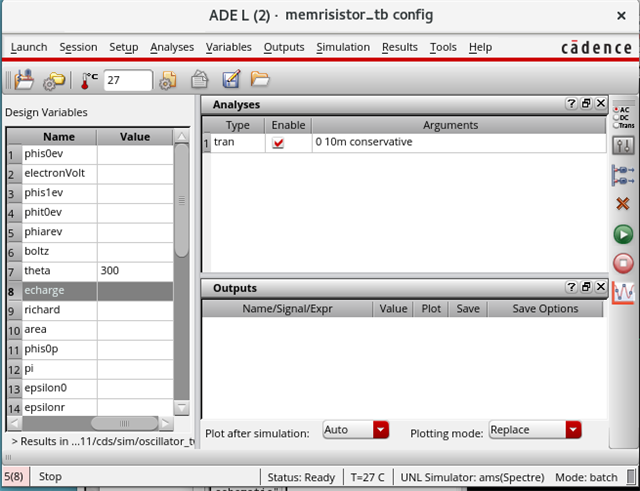Plot outputs with waveform icon
Viewport: 640px width, 491px height.
click(623, 292)
